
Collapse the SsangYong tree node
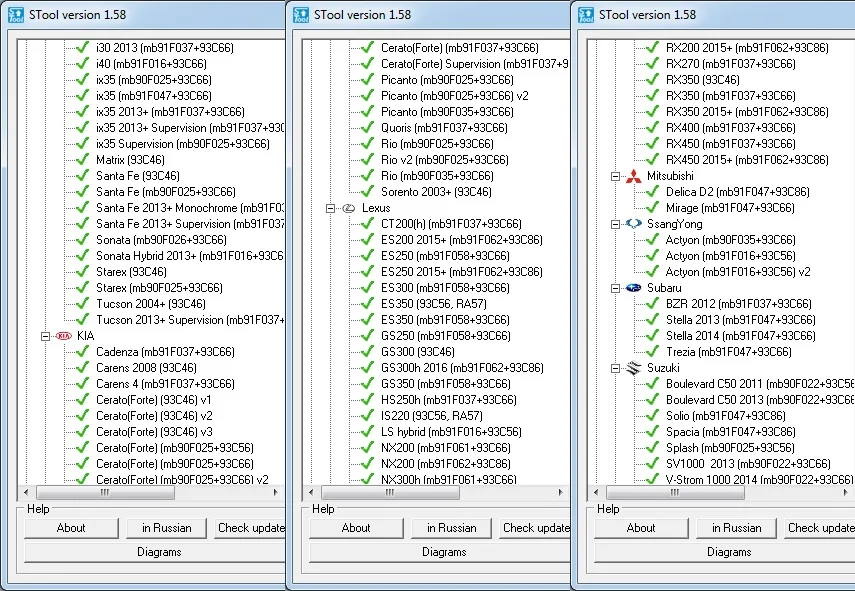coord(615,224)
